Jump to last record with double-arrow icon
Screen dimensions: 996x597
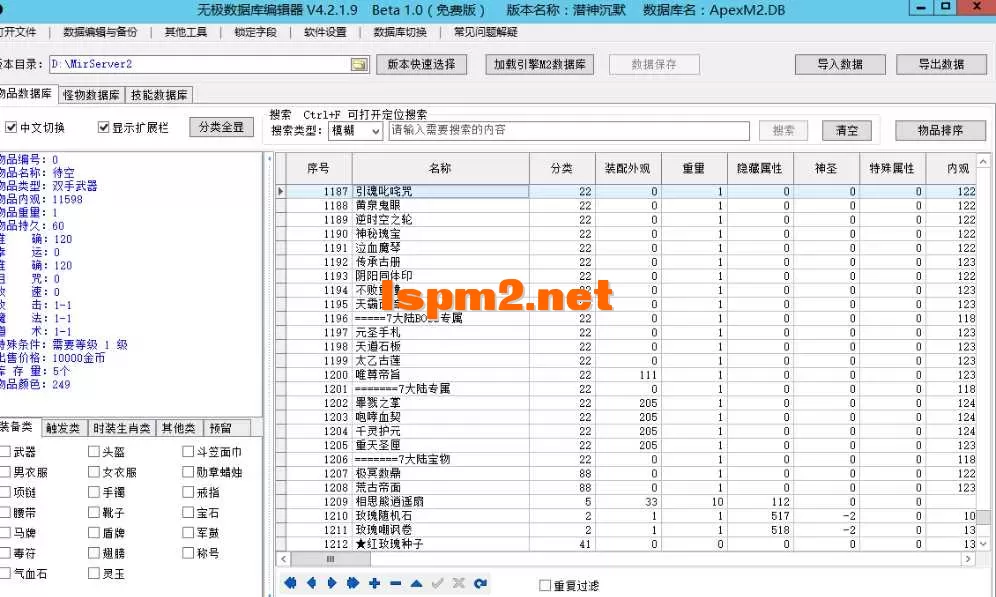tap(353, 582)
